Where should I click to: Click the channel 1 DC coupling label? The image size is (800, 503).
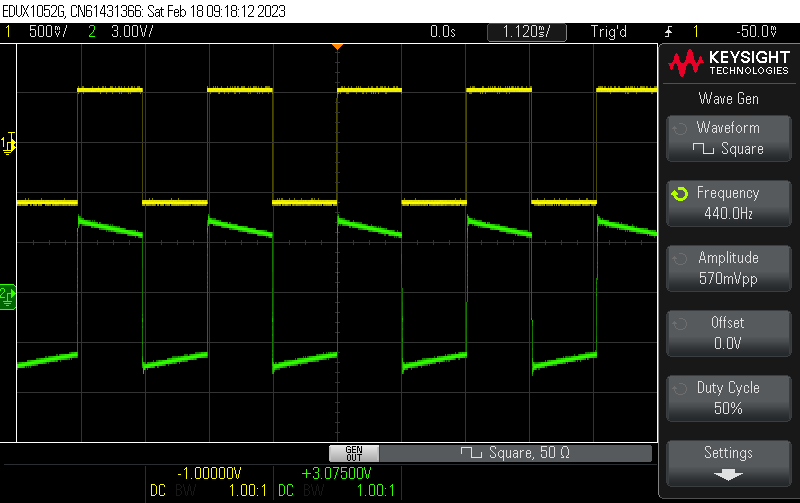tap(158, 491)
